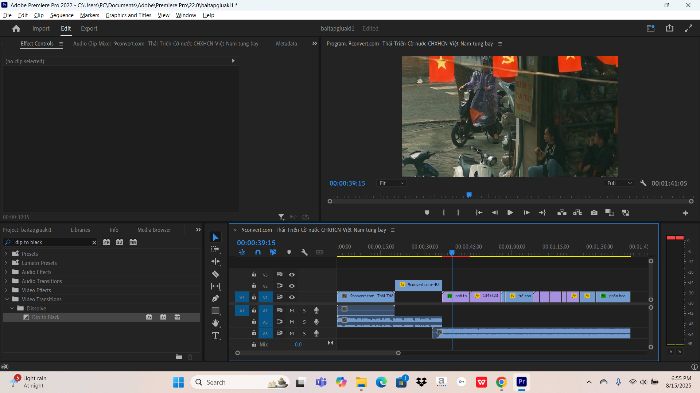Open the Fit zoom level dropdown
The height and width of the screenshot is (393, 700).
[x=392, y=183]
